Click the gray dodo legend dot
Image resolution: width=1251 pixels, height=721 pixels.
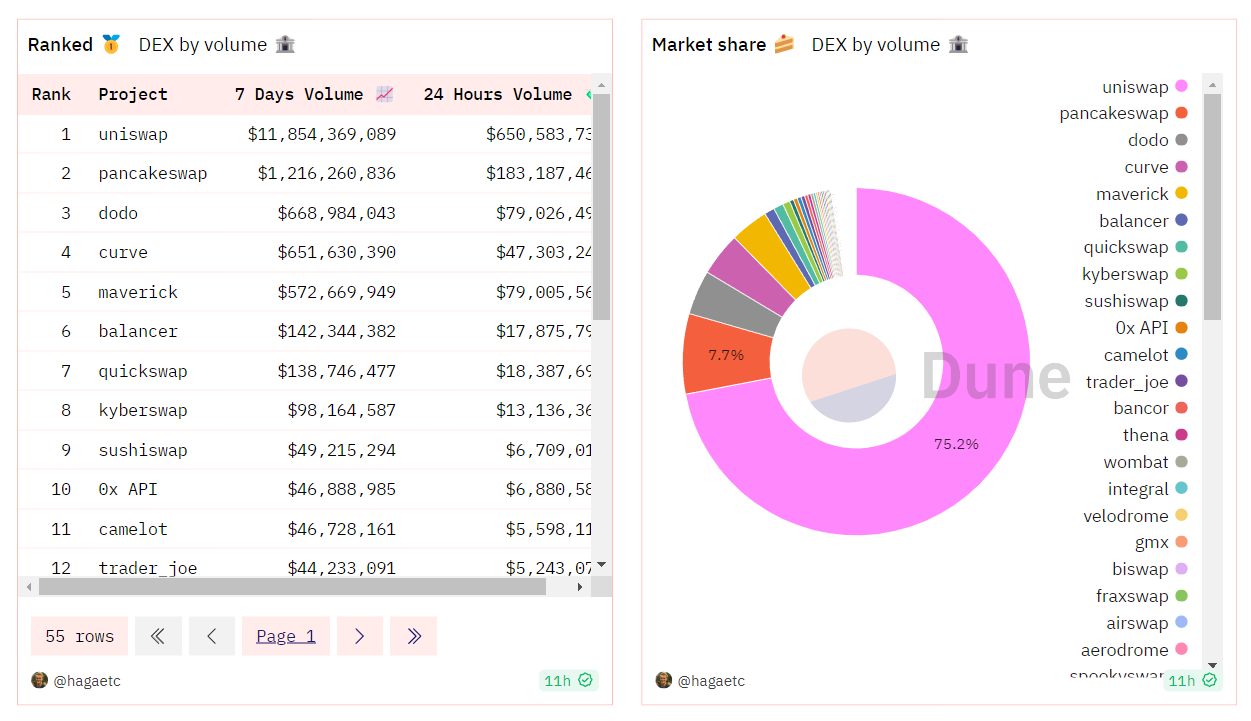(1181, 141)
